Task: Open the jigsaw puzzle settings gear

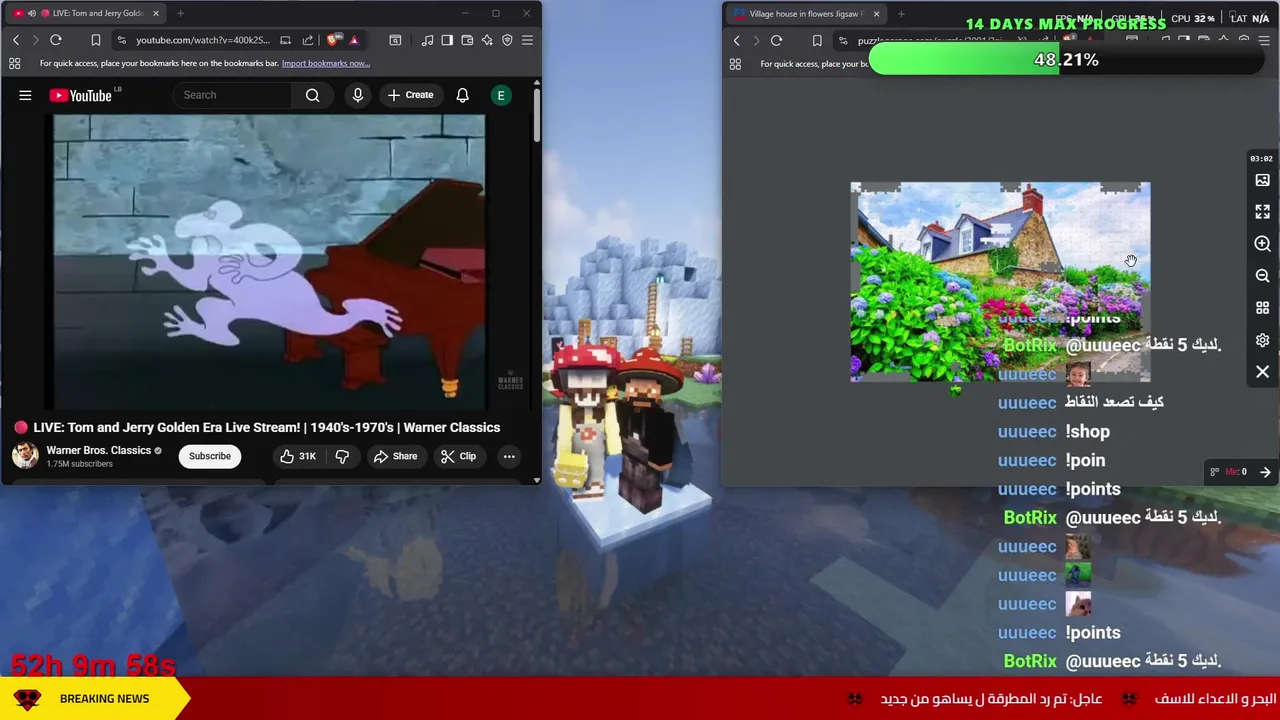Action: [1262, 340]
